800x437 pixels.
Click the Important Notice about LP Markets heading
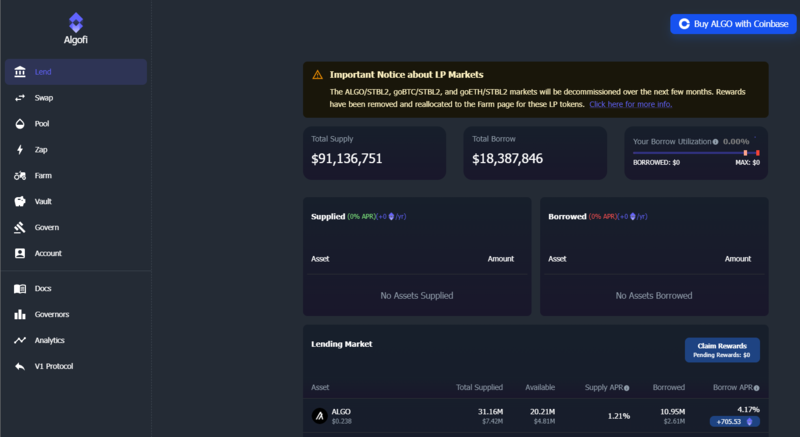click(407, 75)
